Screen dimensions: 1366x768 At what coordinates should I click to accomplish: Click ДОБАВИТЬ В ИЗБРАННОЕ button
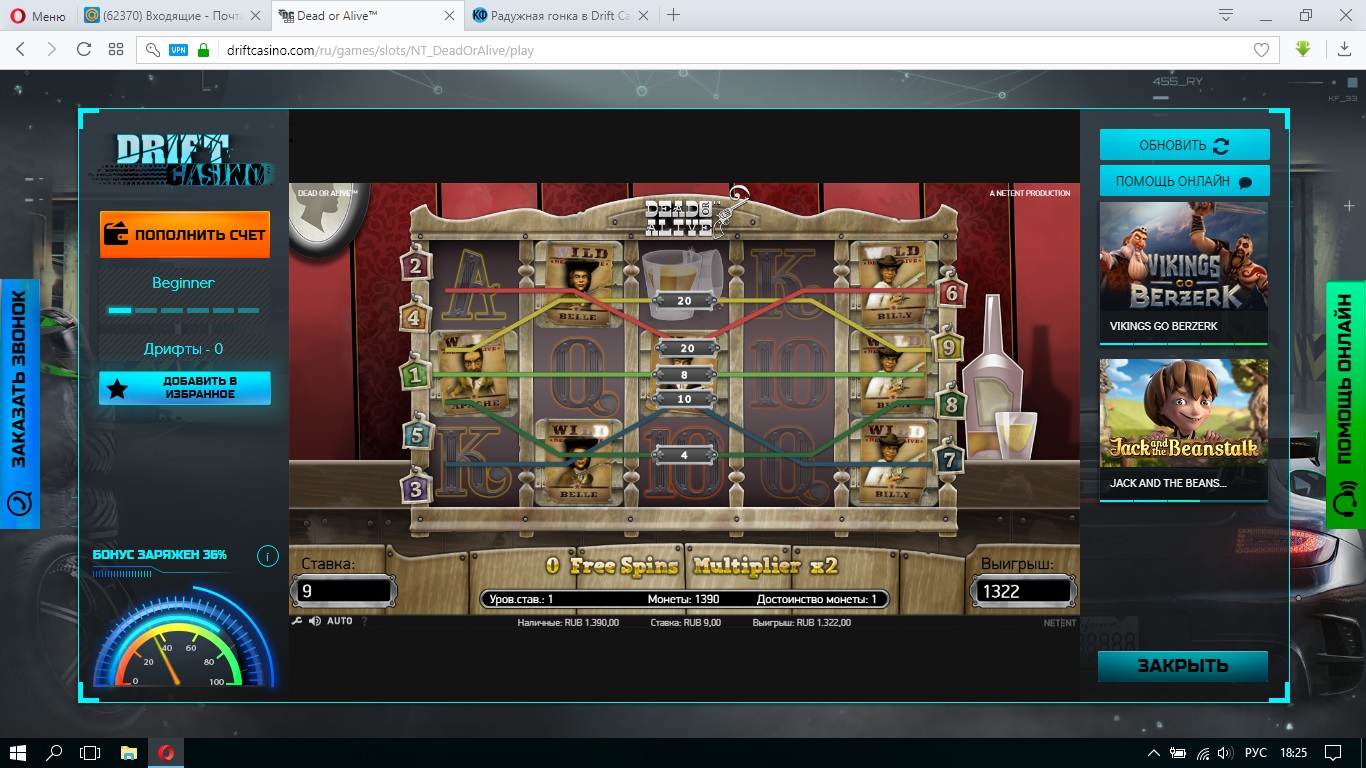[185, 388]
